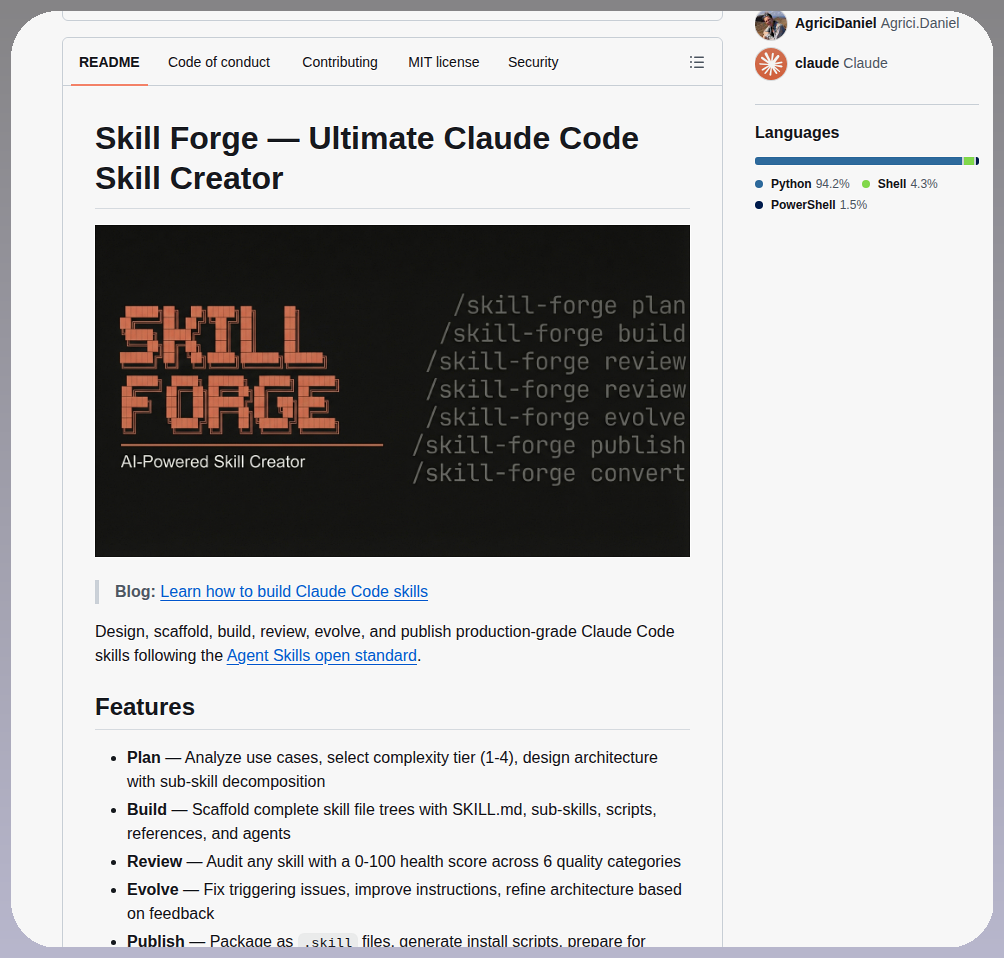The width and height of the screenshot is (1004, 958).
Task: Select the README tab
Action: tap(109, 62)
